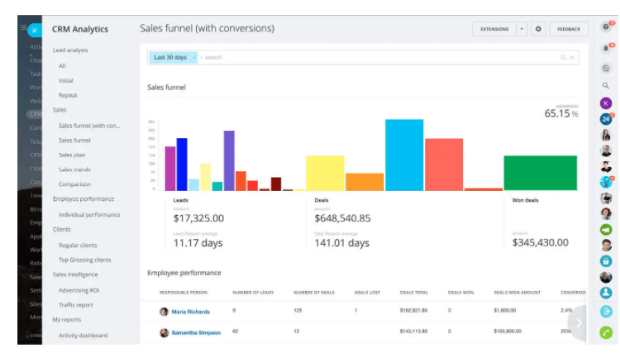
Task: Click Number of Leads column header
Action: click(253, 293)
